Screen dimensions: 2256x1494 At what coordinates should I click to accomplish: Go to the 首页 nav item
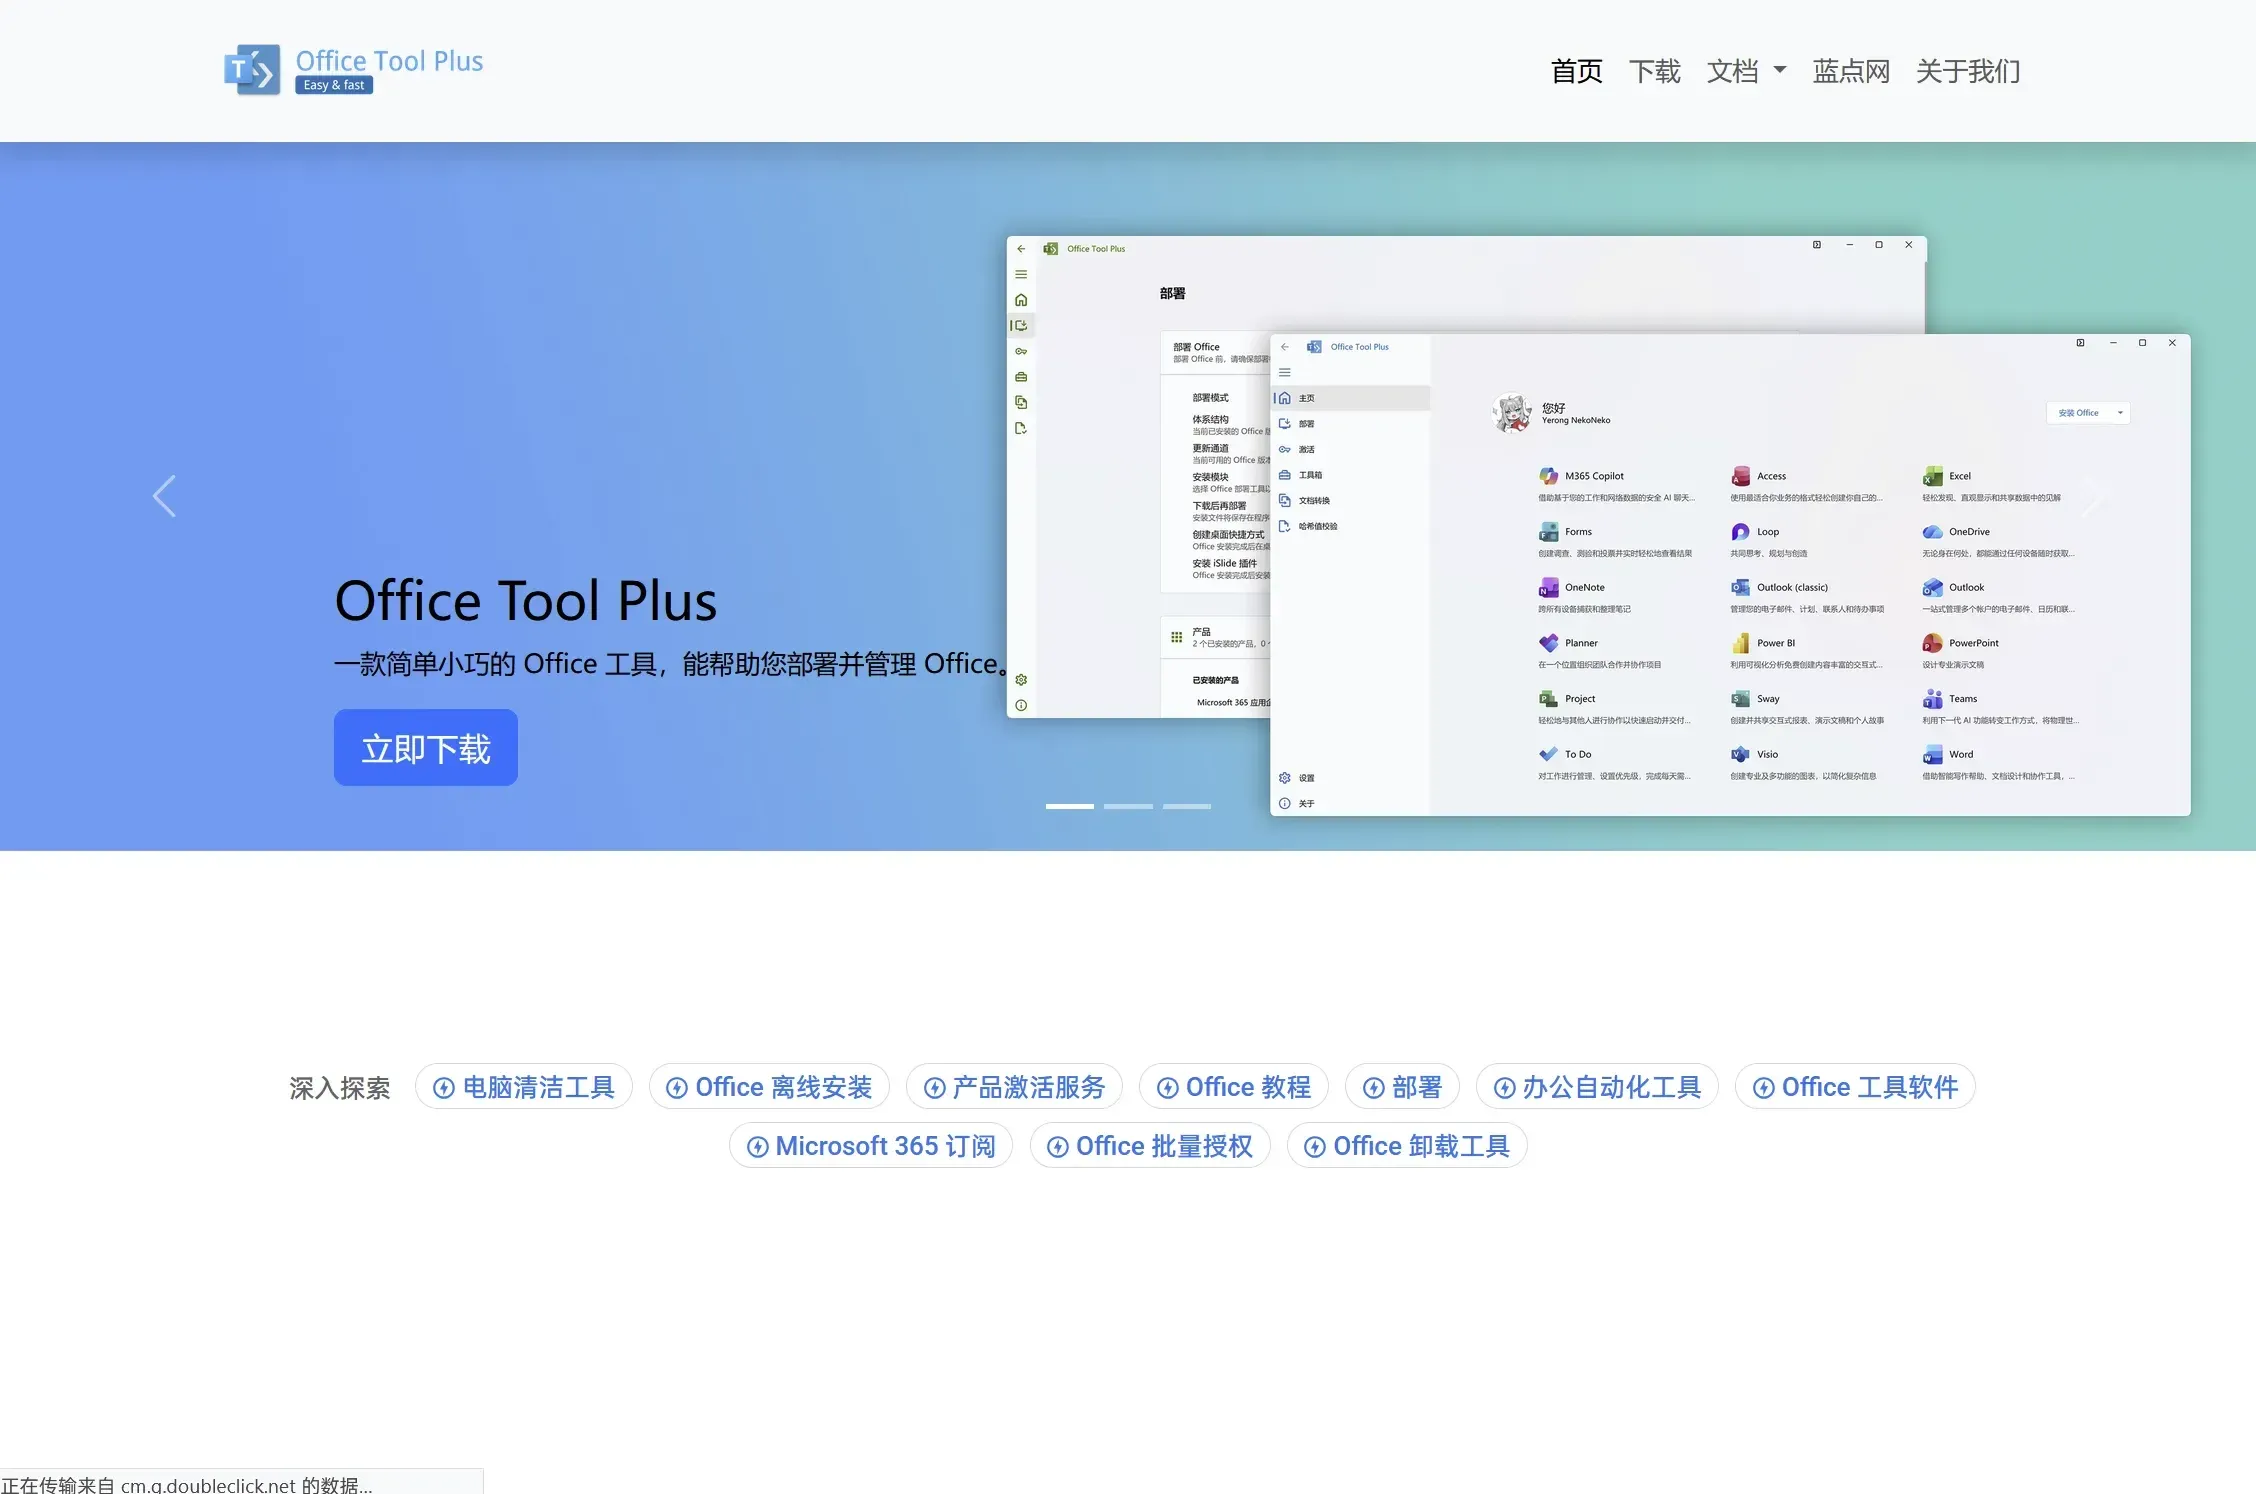tap(1576, 71)
